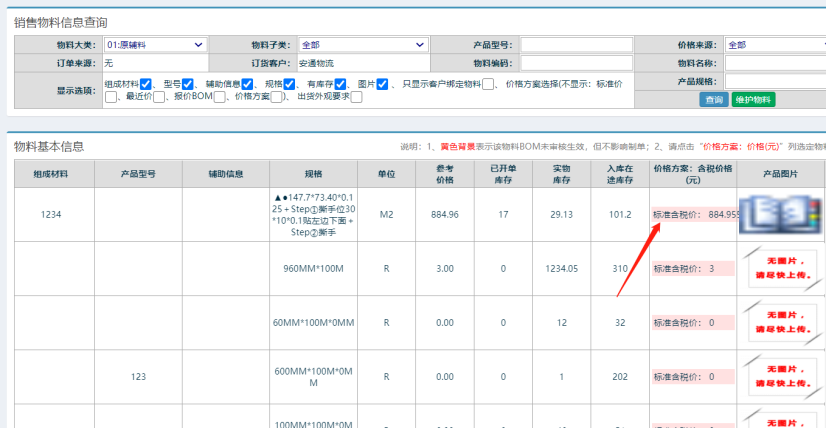827x429 pixels.
Task: Open product image thumbnail for material 1234
Action: click(x=781, y=214)
